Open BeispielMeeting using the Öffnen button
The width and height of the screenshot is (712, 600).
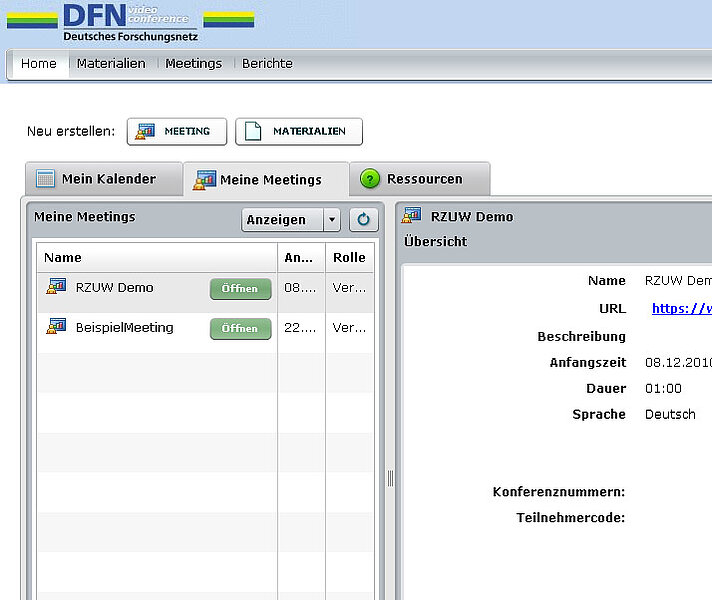240,329
